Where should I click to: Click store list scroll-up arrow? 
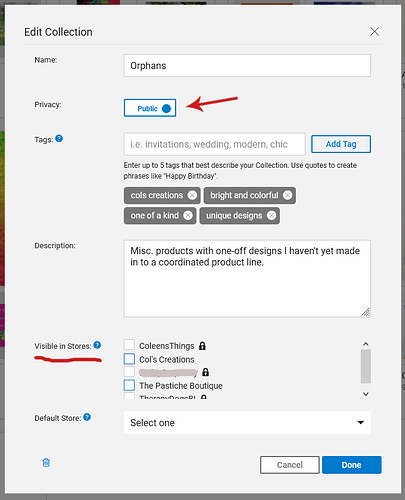[x=366, y=344]
